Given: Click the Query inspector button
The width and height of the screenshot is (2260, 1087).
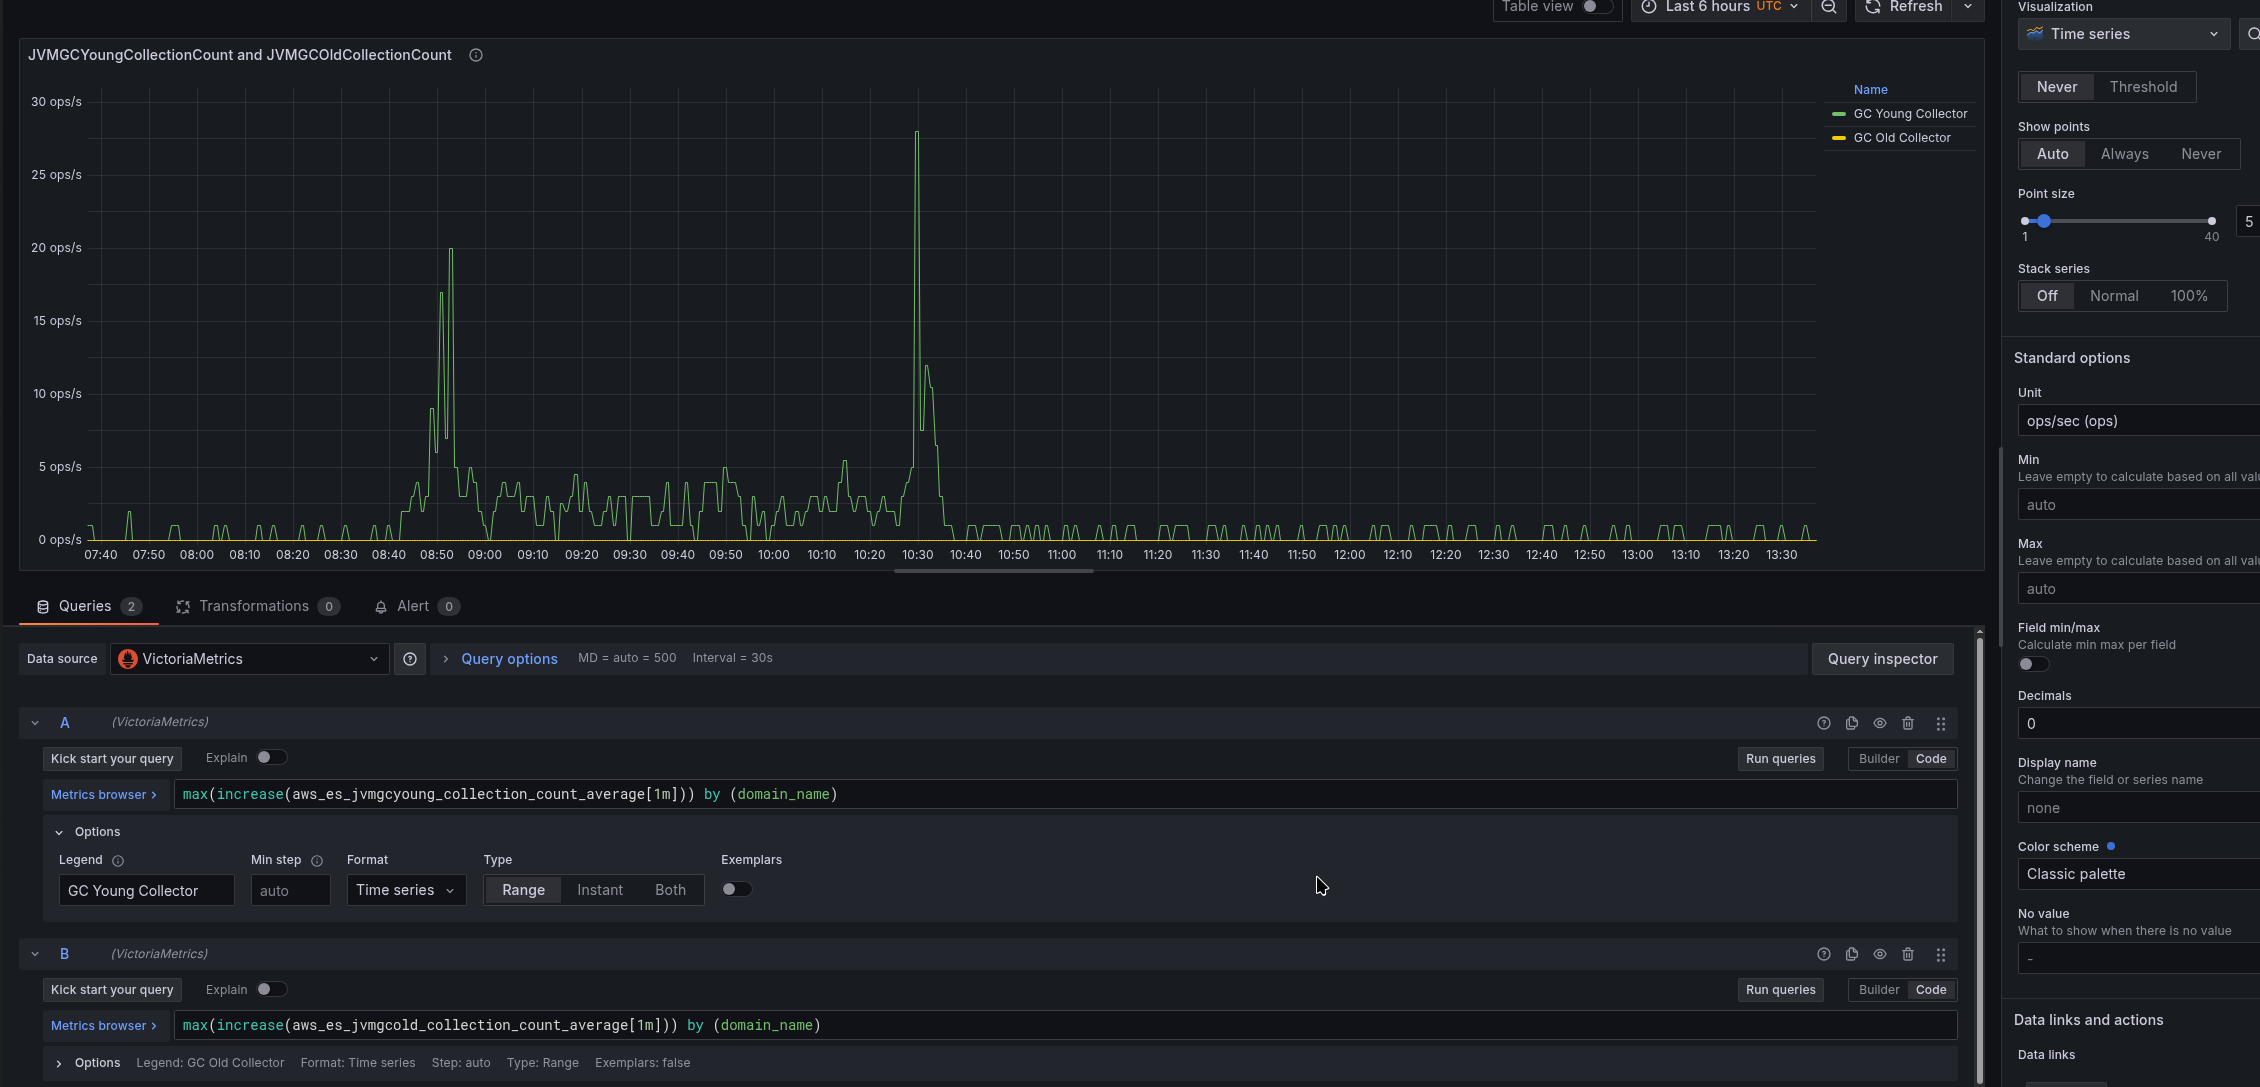Looking at the screenshot, I should (1882, 659).
